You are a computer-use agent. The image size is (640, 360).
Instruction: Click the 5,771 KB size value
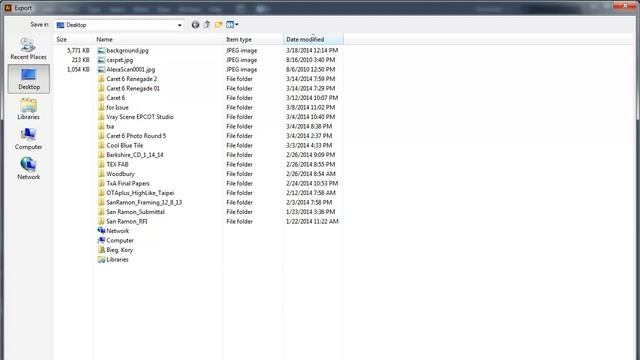[78, 51]
